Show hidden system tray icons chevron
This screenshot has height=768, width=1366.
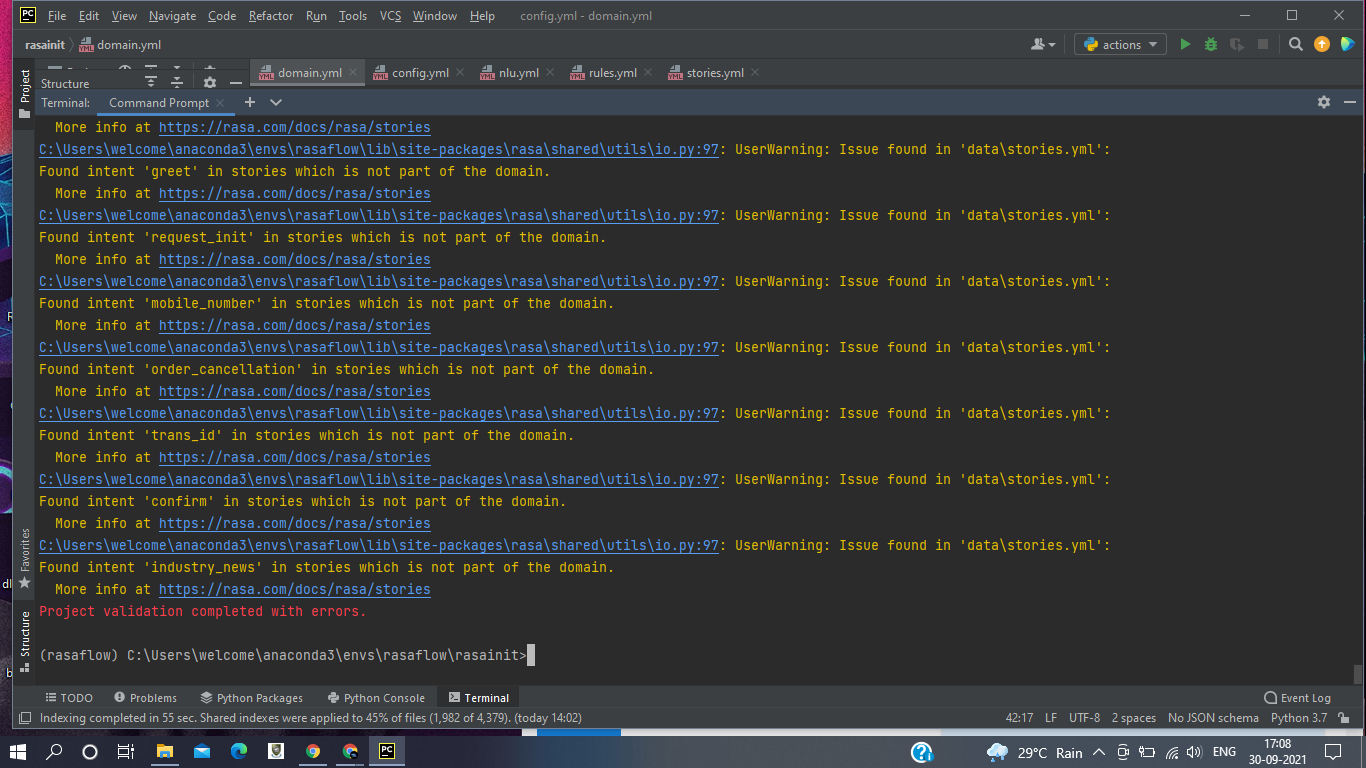[1099, 752]
